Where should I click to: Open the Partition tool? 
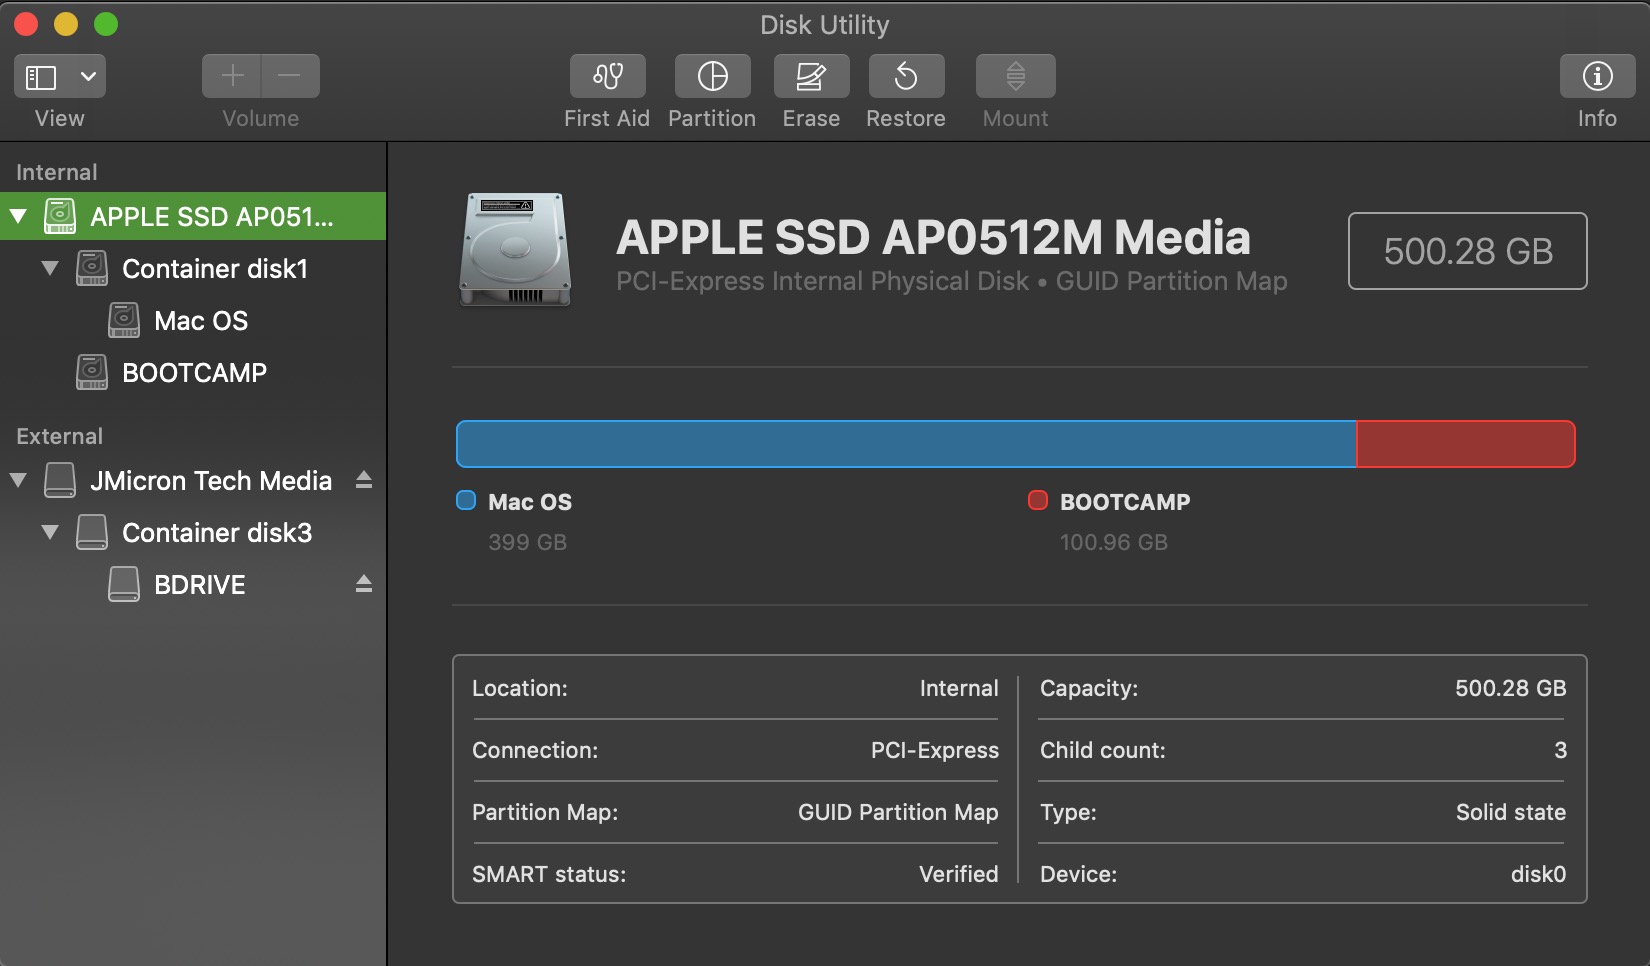coord(712,77)
